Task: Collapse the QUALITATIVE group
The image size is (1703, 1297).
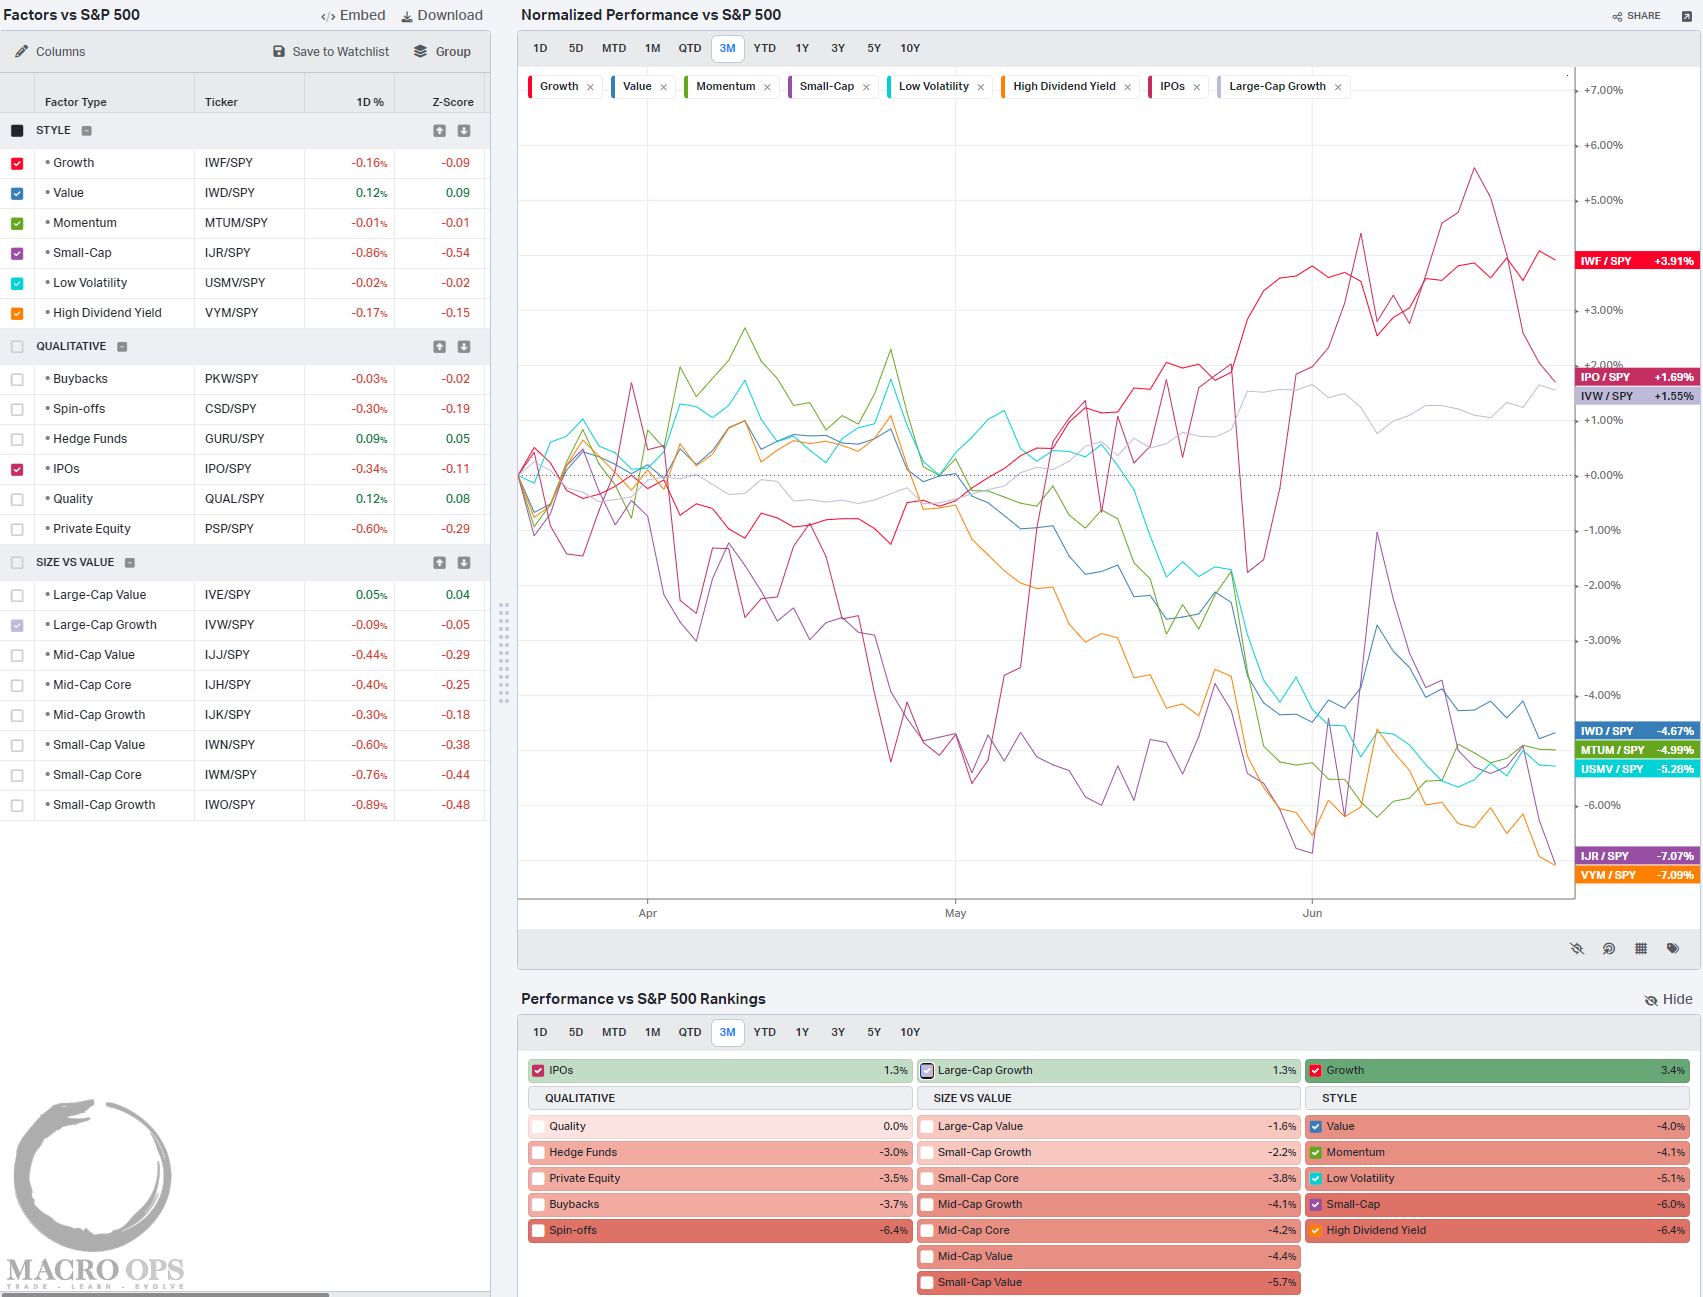Action: click(122, 347)
